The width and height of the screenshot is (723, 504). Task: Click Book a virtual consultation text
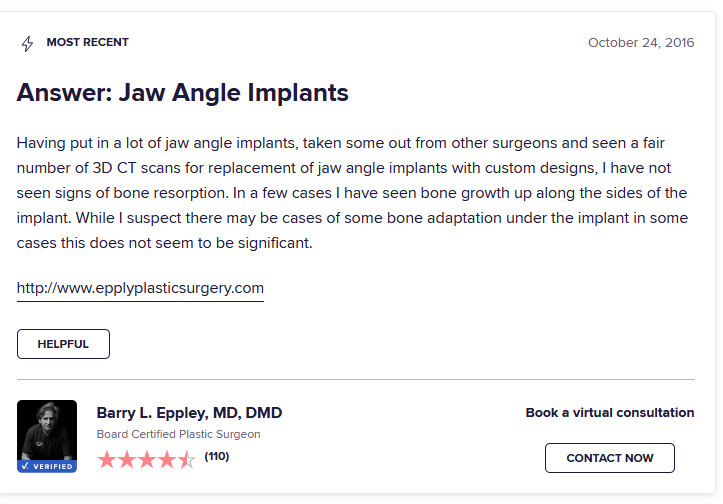click(x=610, y=413)
